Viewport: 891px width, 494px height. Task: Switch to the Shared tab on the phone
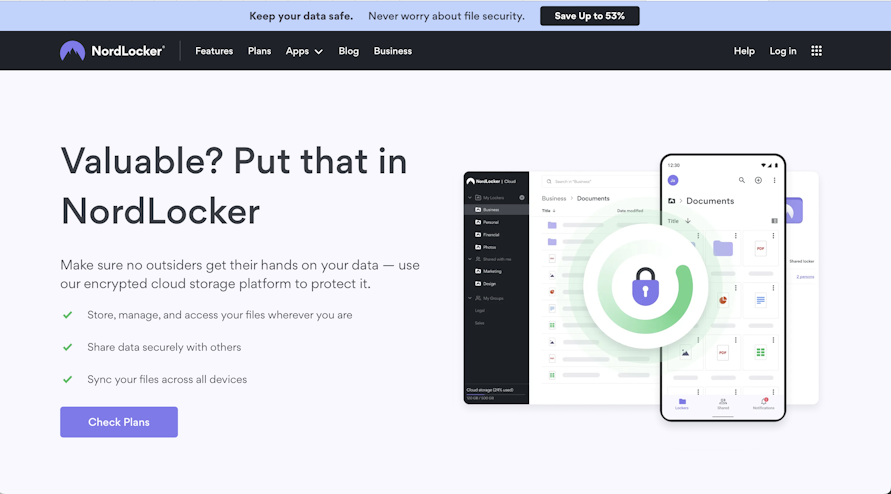point(723,404)
